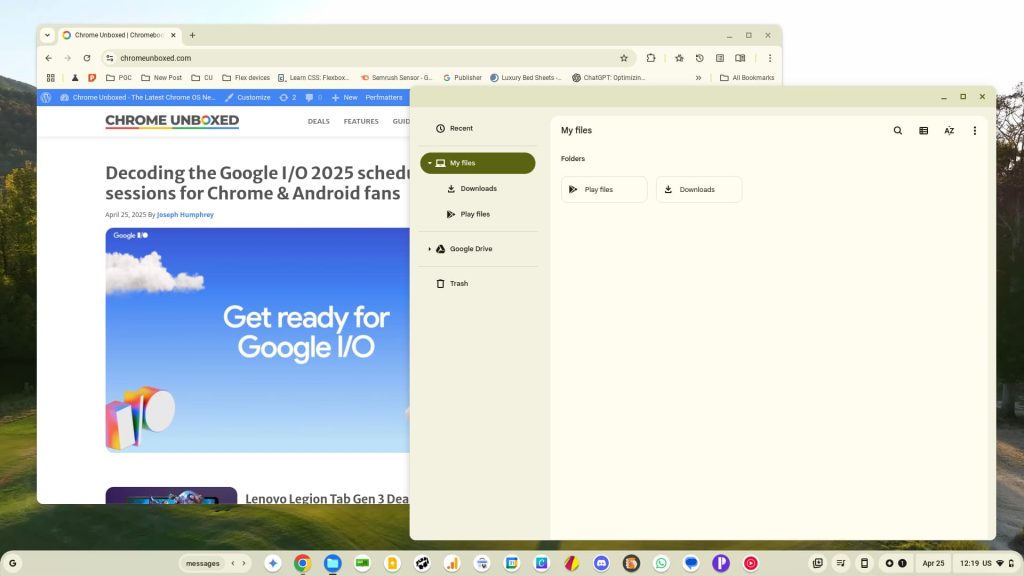The height and width of the screenshot is (576, 1024).
Task: Open the Play files folder tile
Action: click(604, 189)
